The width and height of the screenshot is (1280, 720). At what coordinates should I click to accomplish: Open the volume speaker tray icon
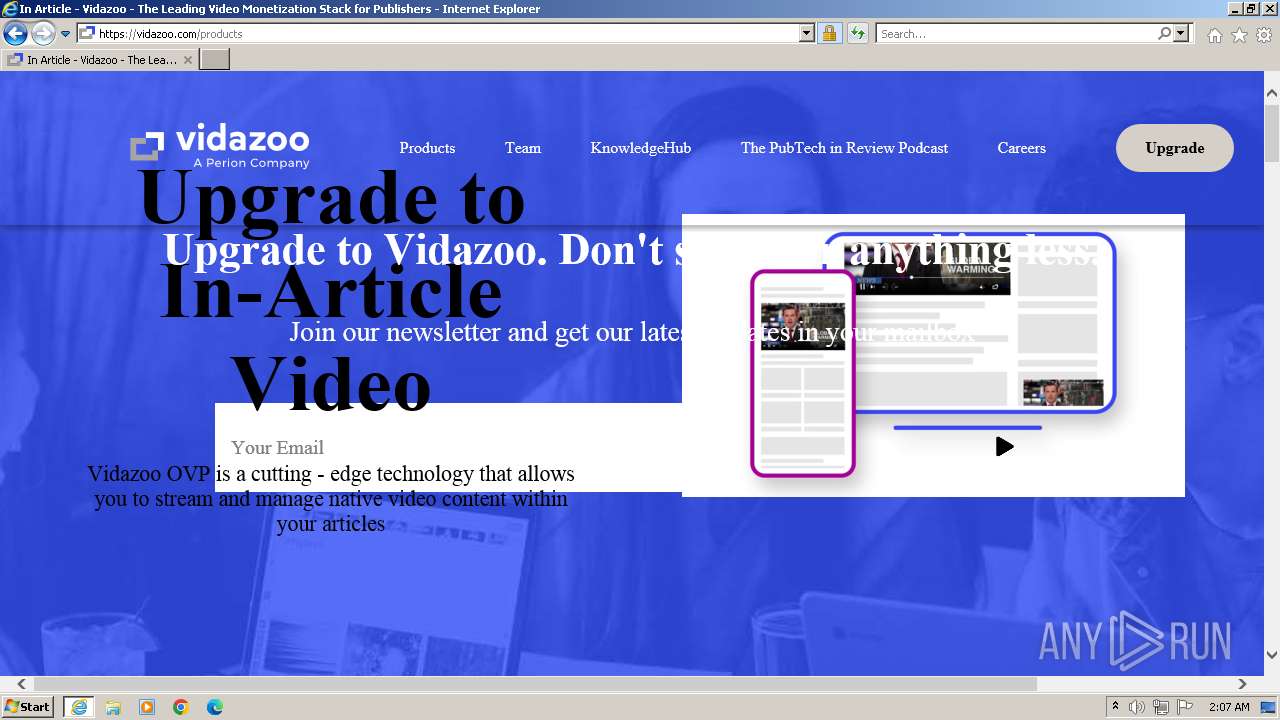coord(1137,707)
